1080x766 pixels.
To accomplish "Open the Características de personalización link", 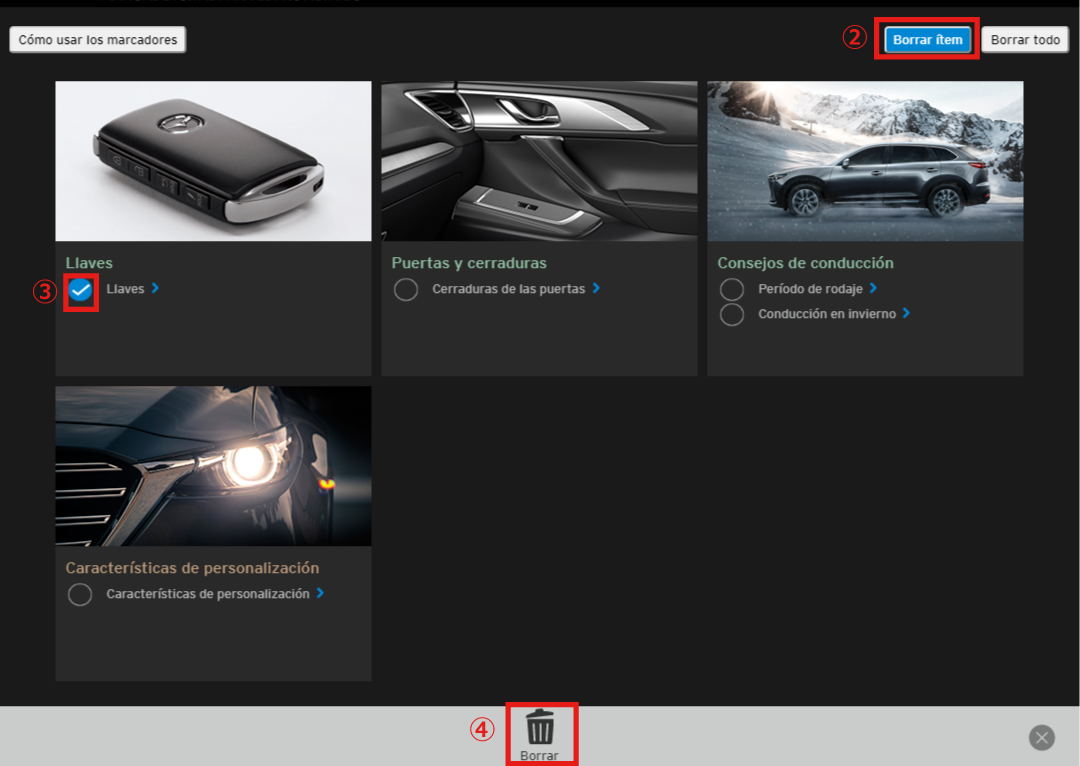I will pyautogui.click(x=208, y=594).
